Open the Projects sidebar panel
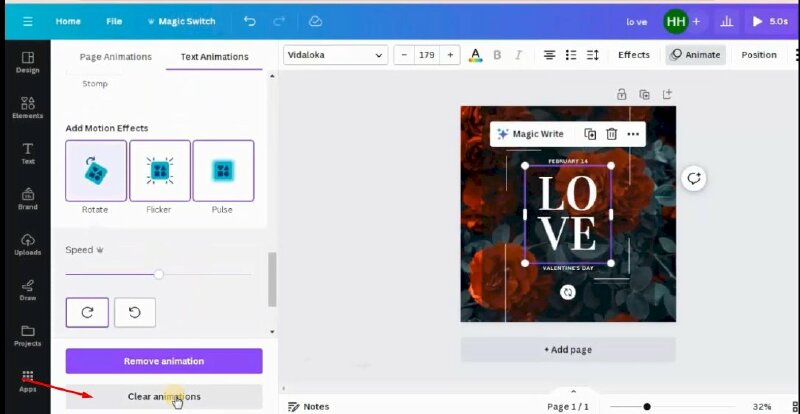This screenshot has height=414, width=800. [28, 336]
